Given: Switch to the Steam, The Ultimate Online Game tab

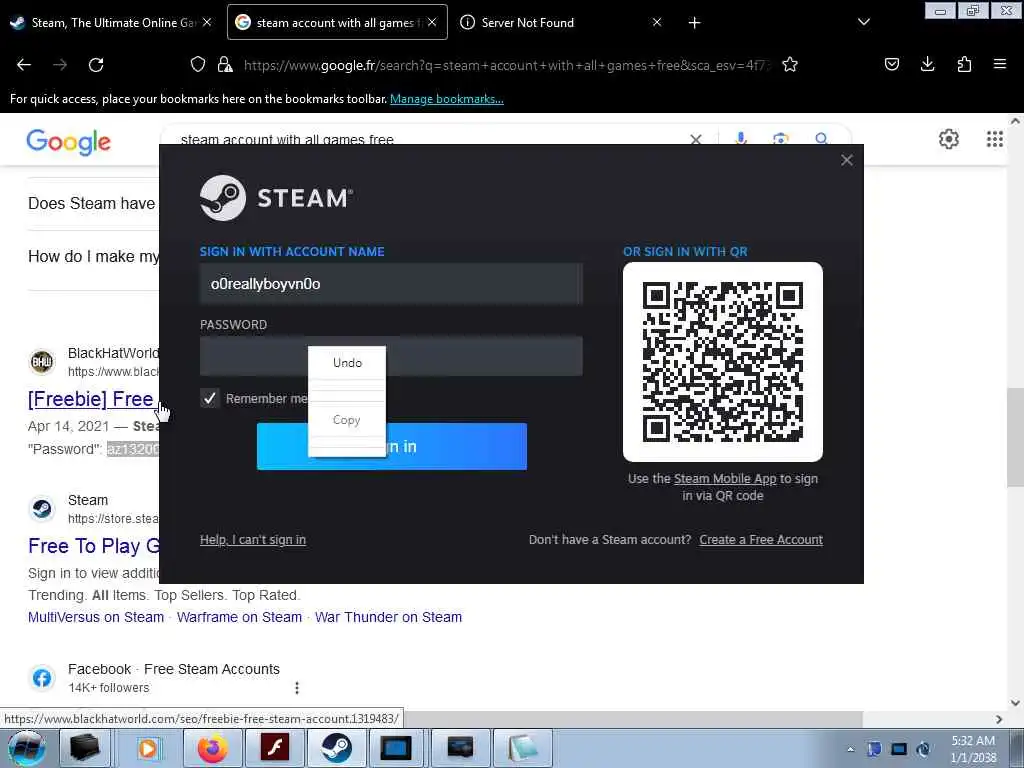Looking at the screenshot, I should [x=112, y=23].
